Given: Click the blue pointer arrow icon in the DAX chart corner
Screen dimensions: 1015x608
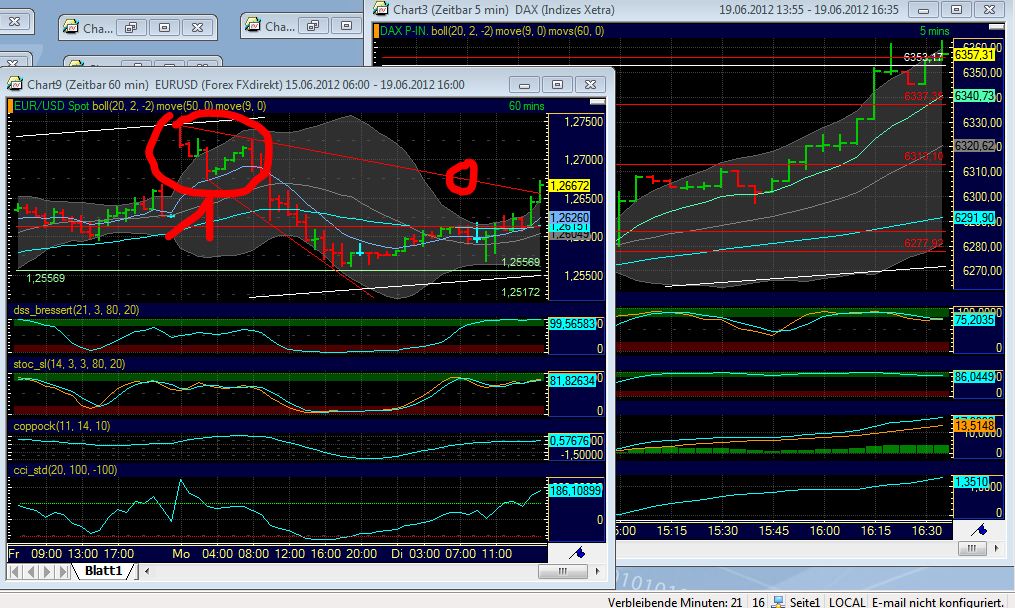Looking at the screenshot, I should click(982, 531).
